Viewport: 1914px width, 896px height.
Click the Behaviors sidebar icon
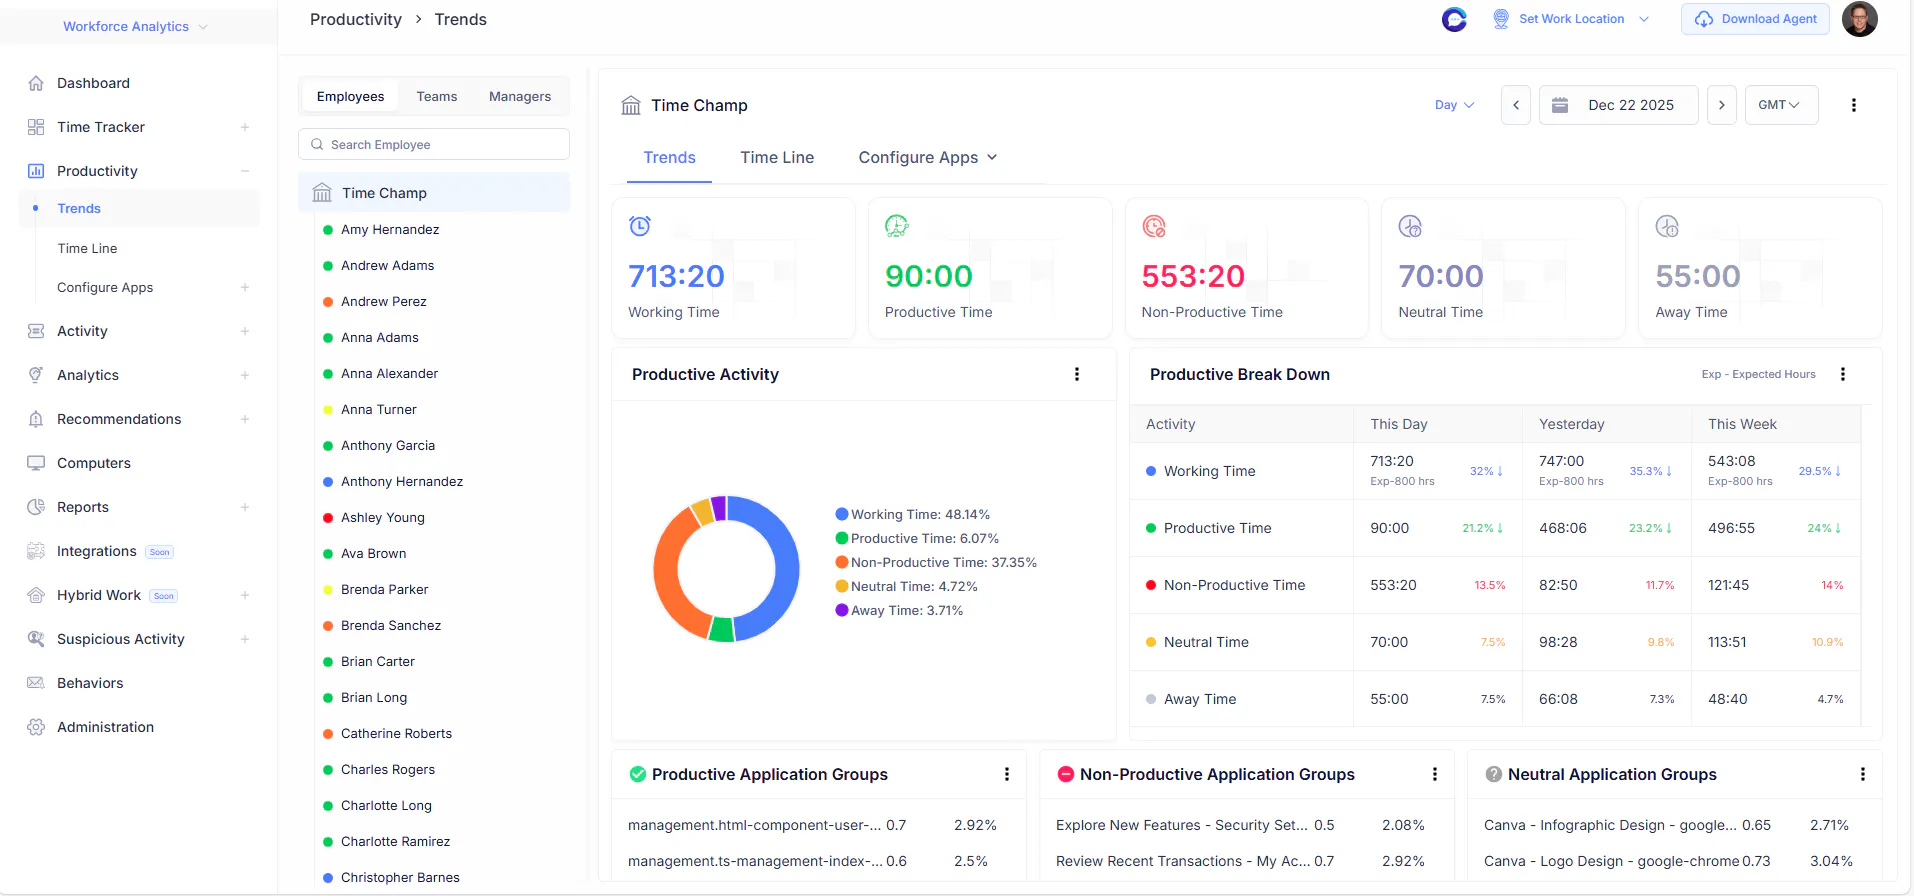point(36,683)
